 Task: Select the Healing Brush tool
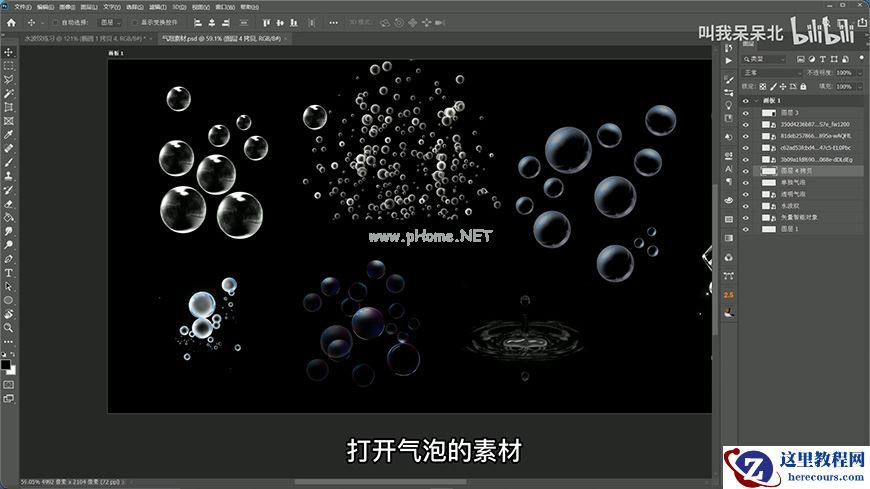click(9, 149)
